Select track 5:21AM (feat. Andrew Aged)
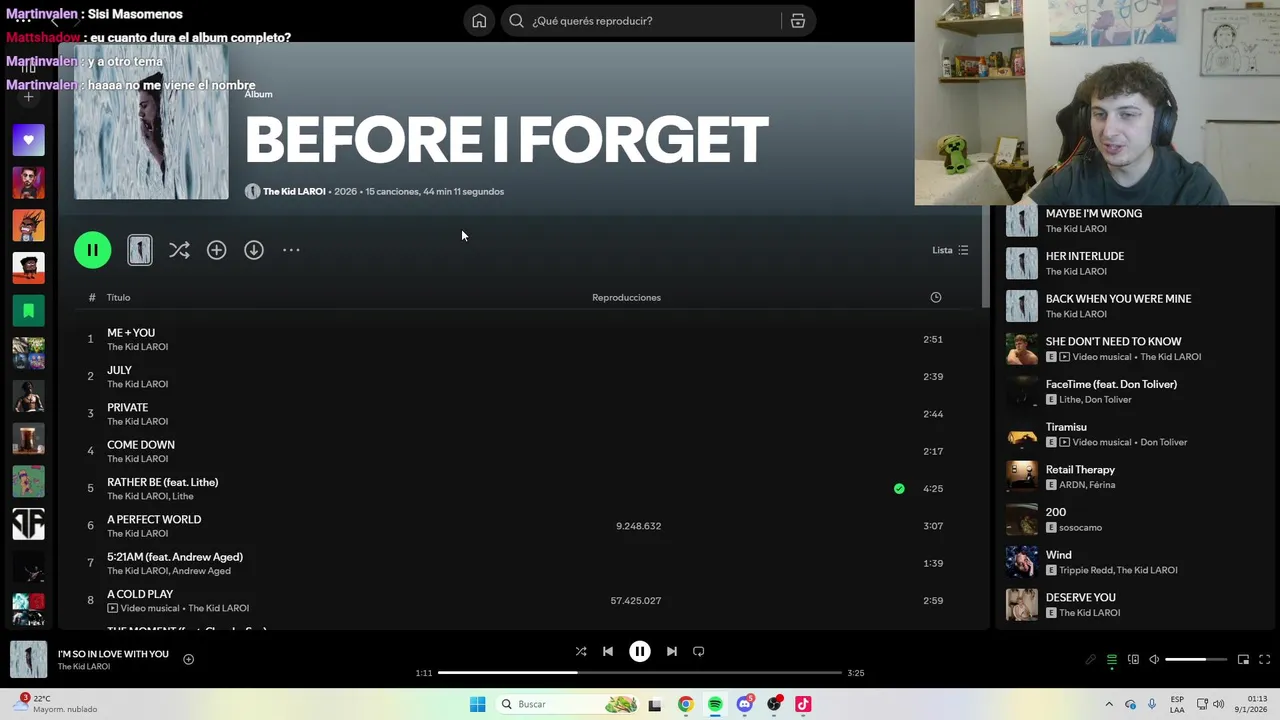The image size is (1280, 720). (175, 557)
